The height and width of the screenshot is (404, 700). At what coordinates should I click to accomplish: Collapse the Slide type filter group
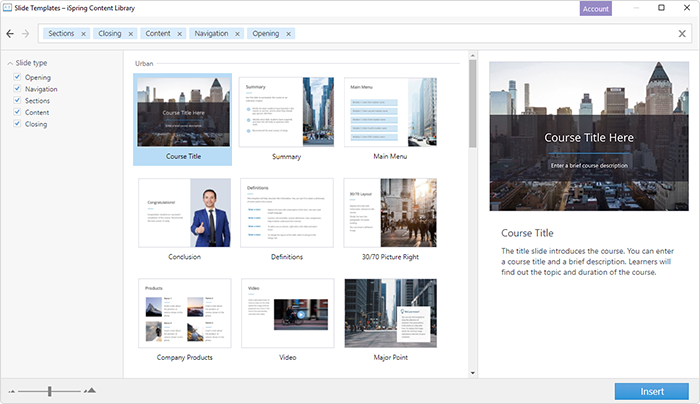point(10,63)
